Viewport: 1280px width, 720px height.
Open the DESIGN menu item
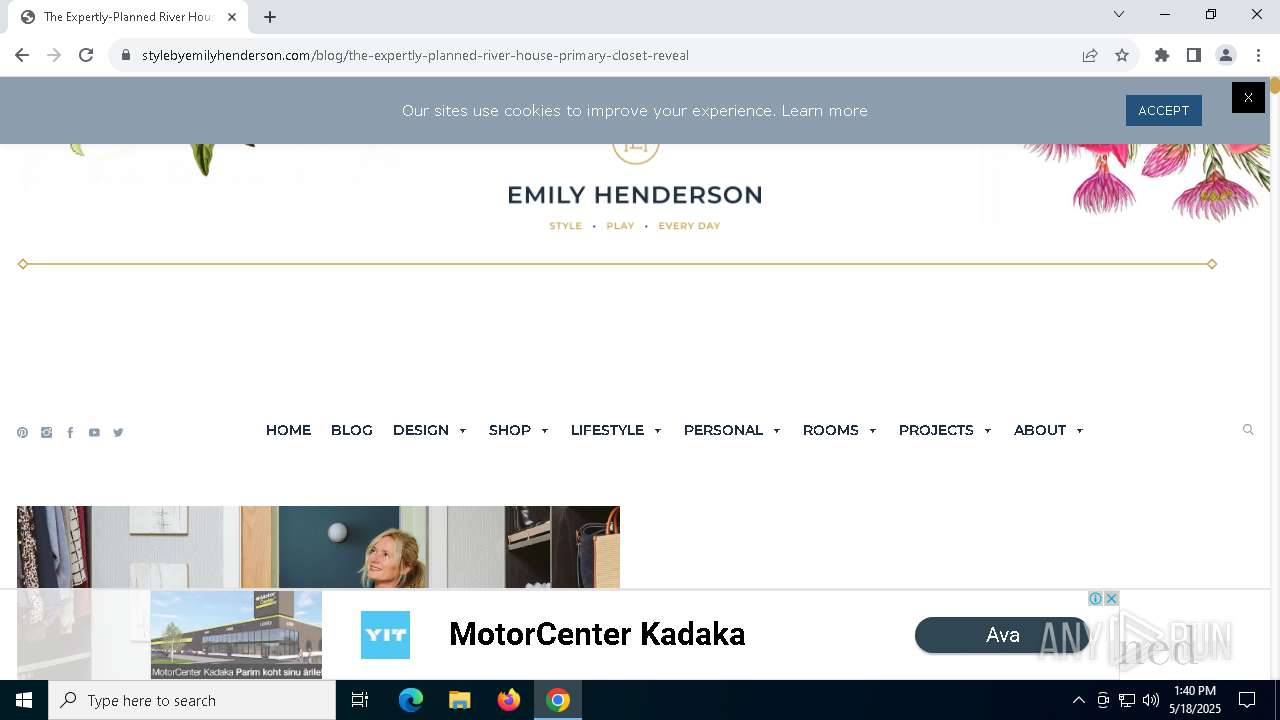[x=421, y=430]
